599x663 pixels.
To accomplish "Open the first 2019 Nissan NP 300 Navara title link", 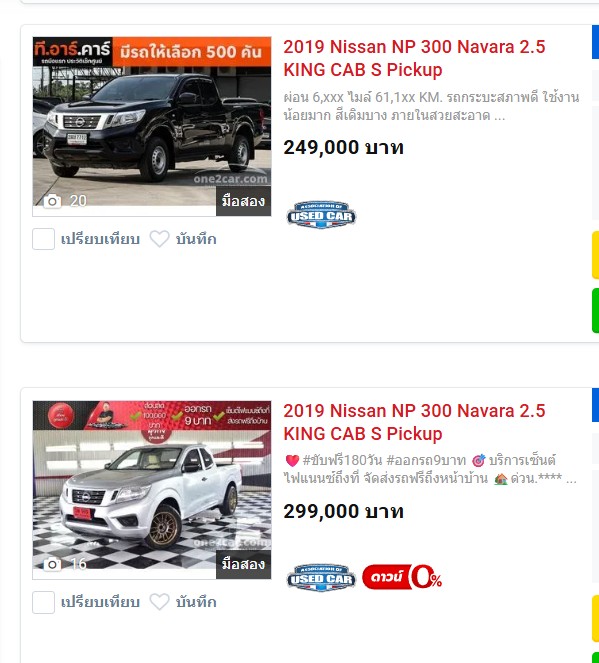I will [414, 58].
